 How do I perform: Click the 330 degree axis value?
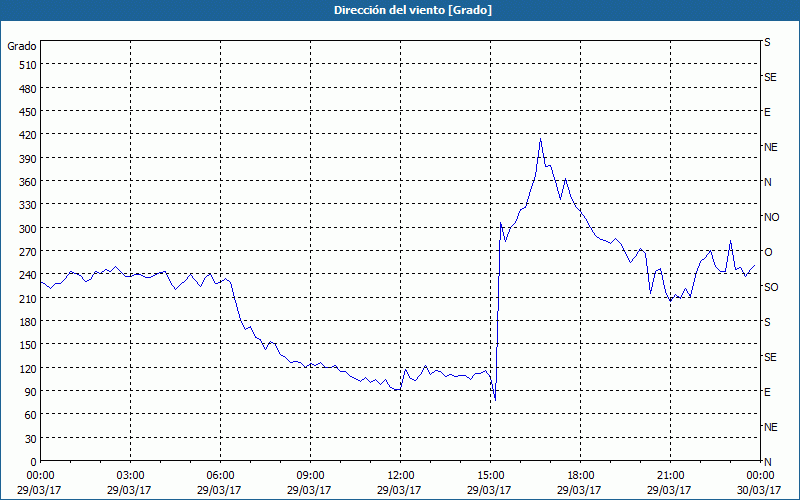[x=28, y=205]
